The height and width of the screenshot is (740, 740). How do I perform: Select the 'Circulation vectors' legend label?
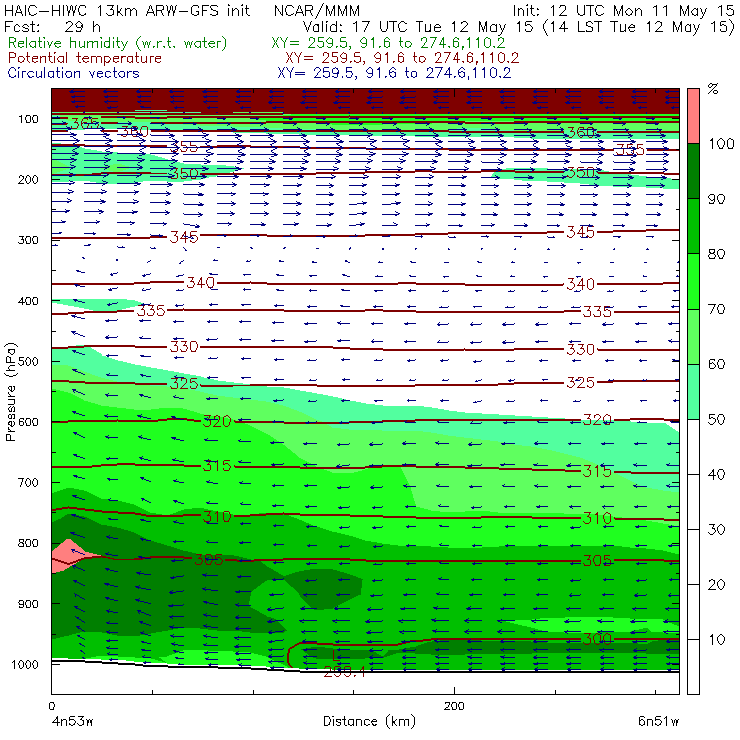tap(73, 73)
